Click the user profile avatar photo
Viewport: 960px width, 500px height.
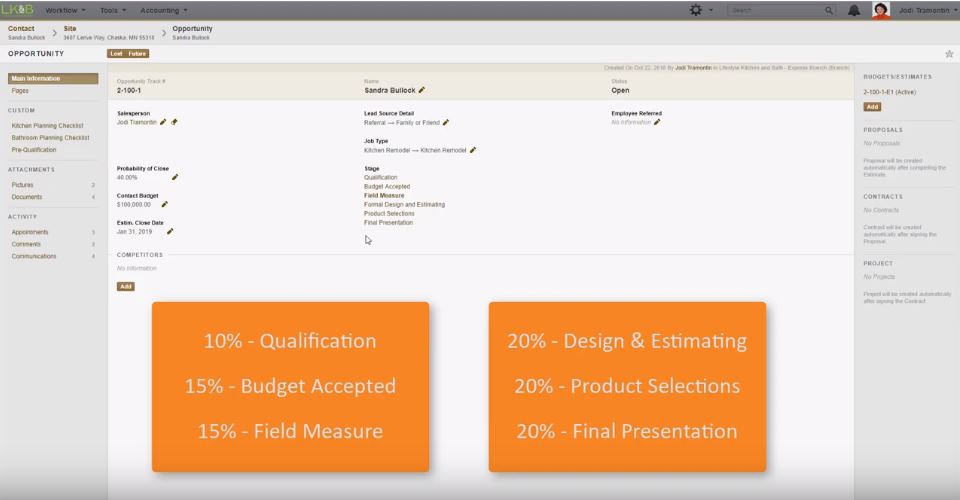[881, 10]
